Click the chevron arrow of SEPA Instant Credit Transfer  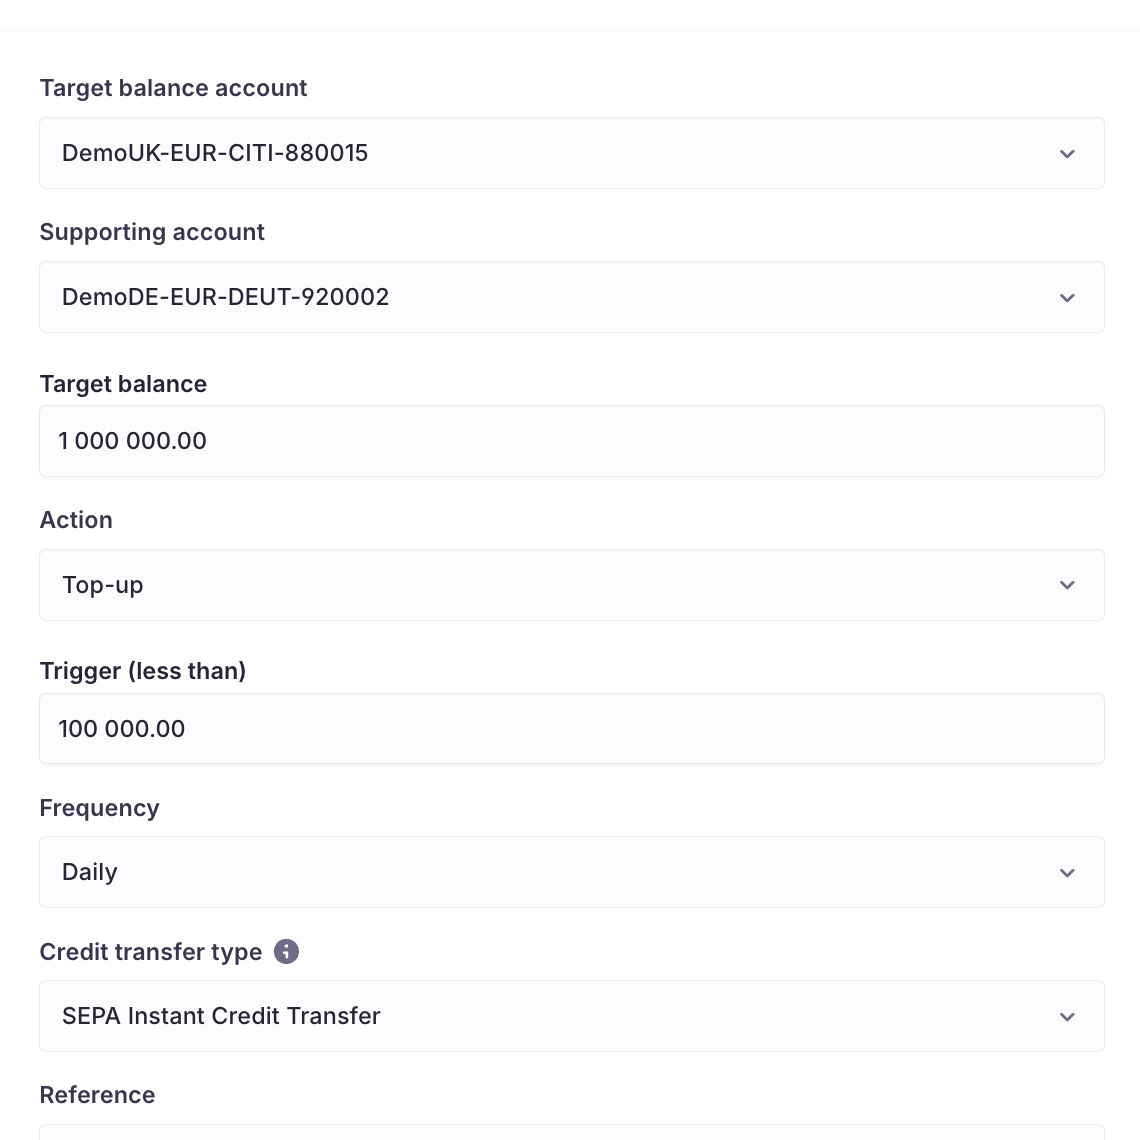[1067, 1016]
